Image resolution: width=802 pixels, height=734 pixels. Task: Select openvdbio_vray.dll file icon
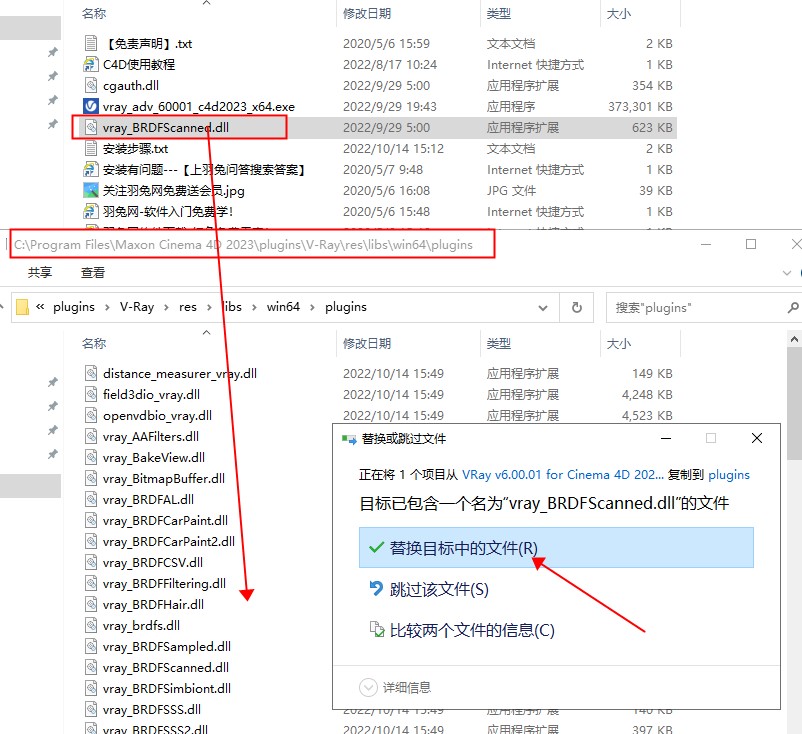click(x=91, y=415)
